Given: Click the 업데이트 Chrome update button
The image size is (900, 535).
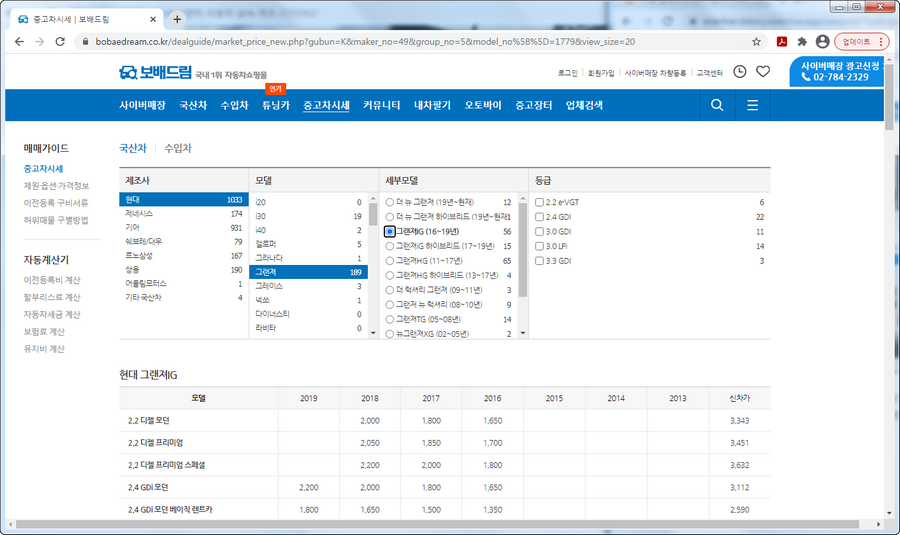Looking at the screenshot, I should point(862,41).
